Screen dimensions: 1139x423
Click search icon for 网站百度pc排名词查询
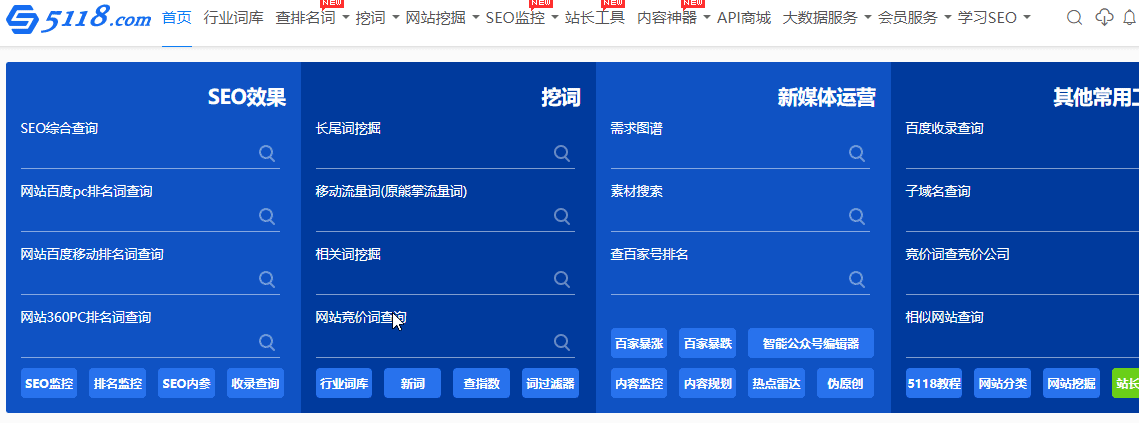coord(267,216)
